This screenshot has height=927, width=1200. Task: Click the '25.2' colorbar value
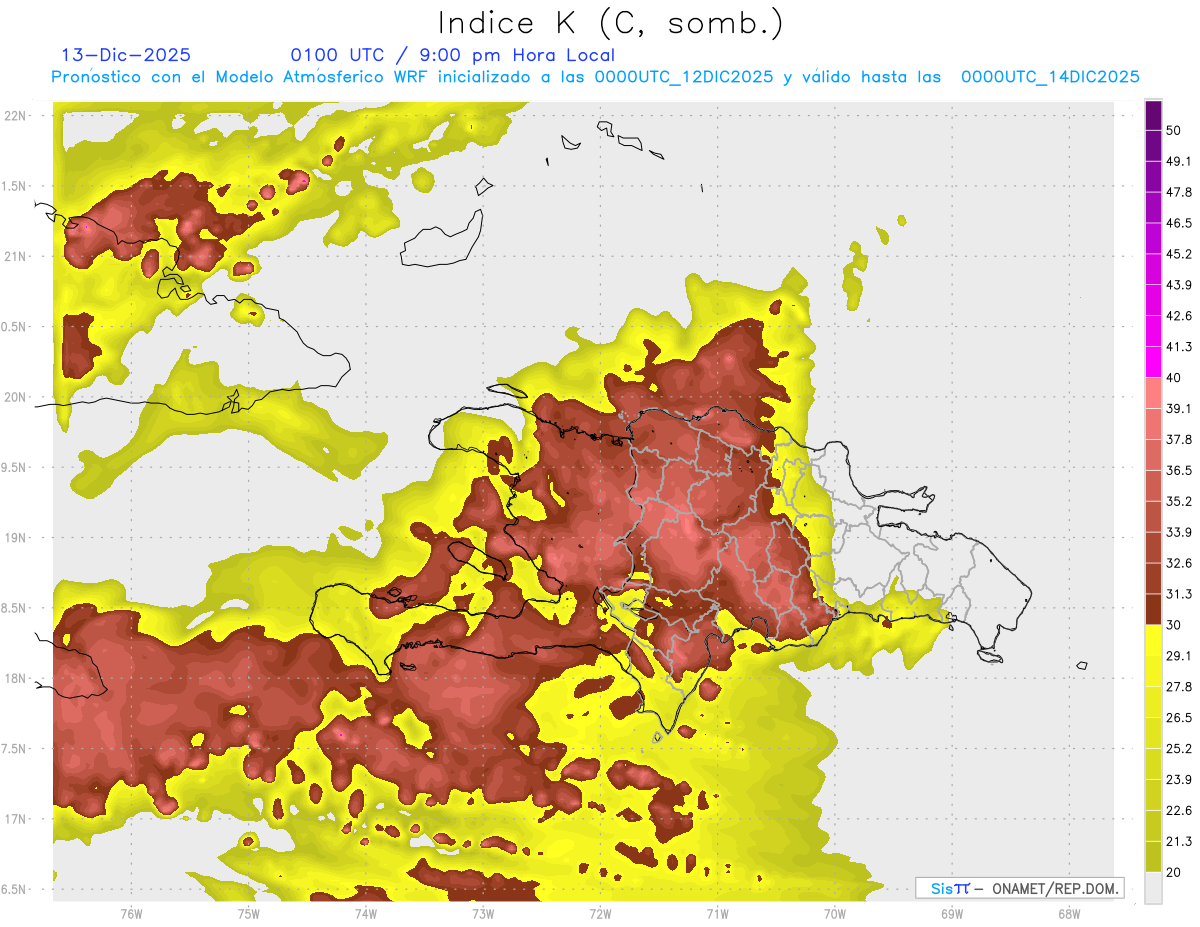pyautogui.click(x=1179, y=749)
